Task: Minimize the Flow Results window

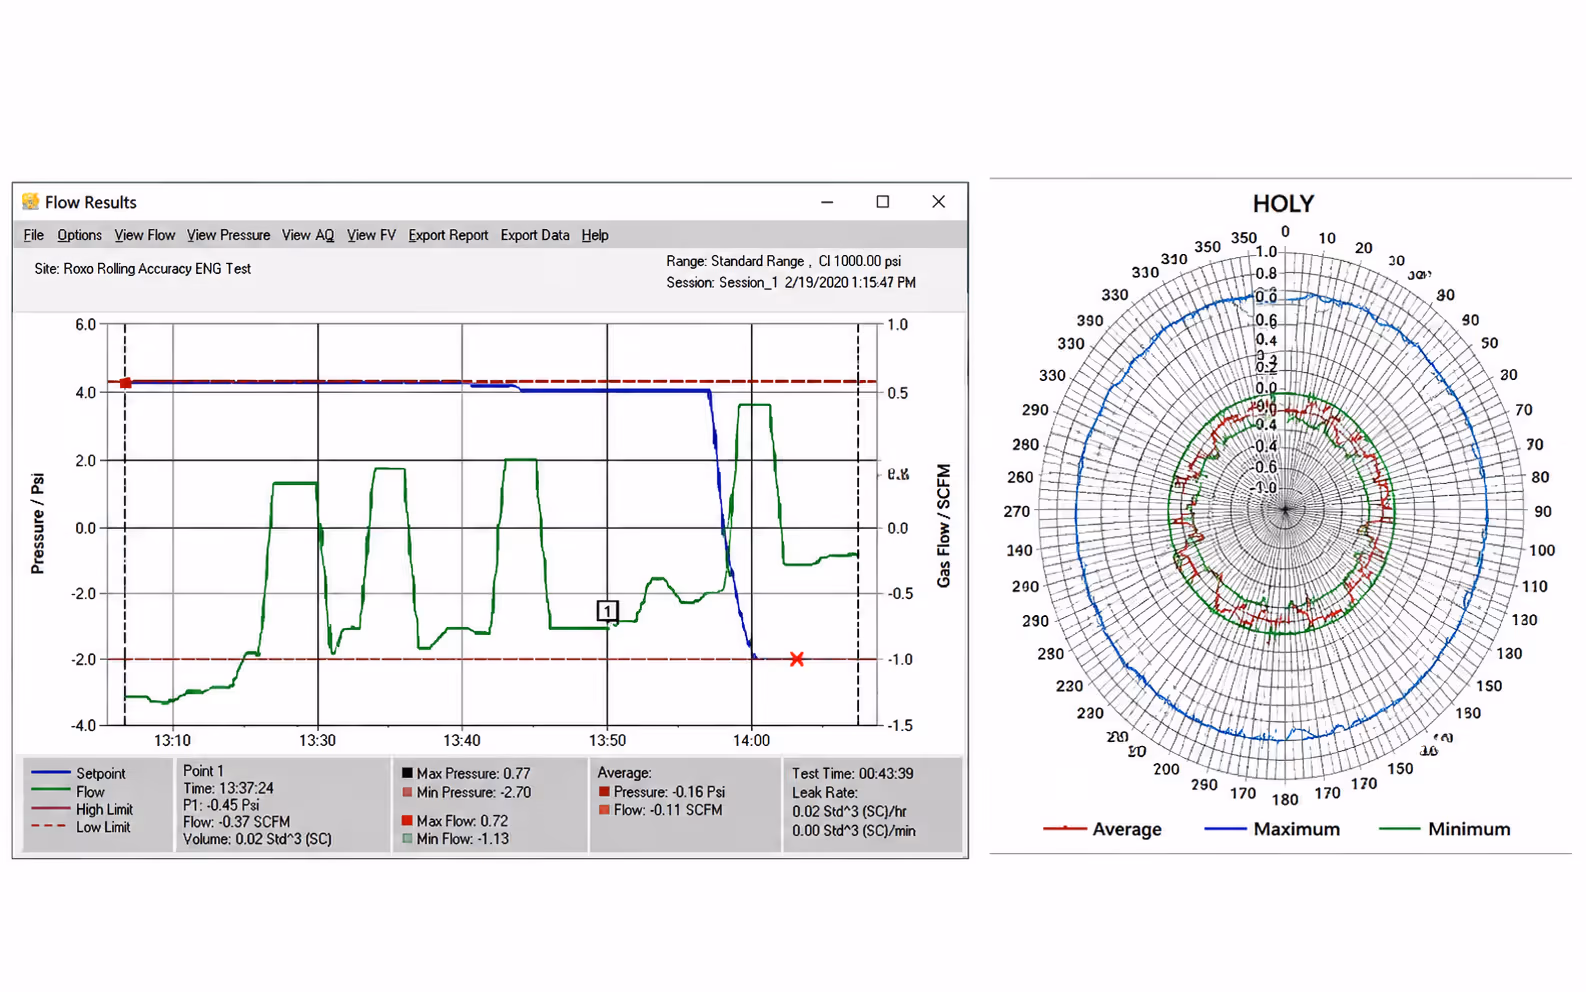Action: [827, 202]
